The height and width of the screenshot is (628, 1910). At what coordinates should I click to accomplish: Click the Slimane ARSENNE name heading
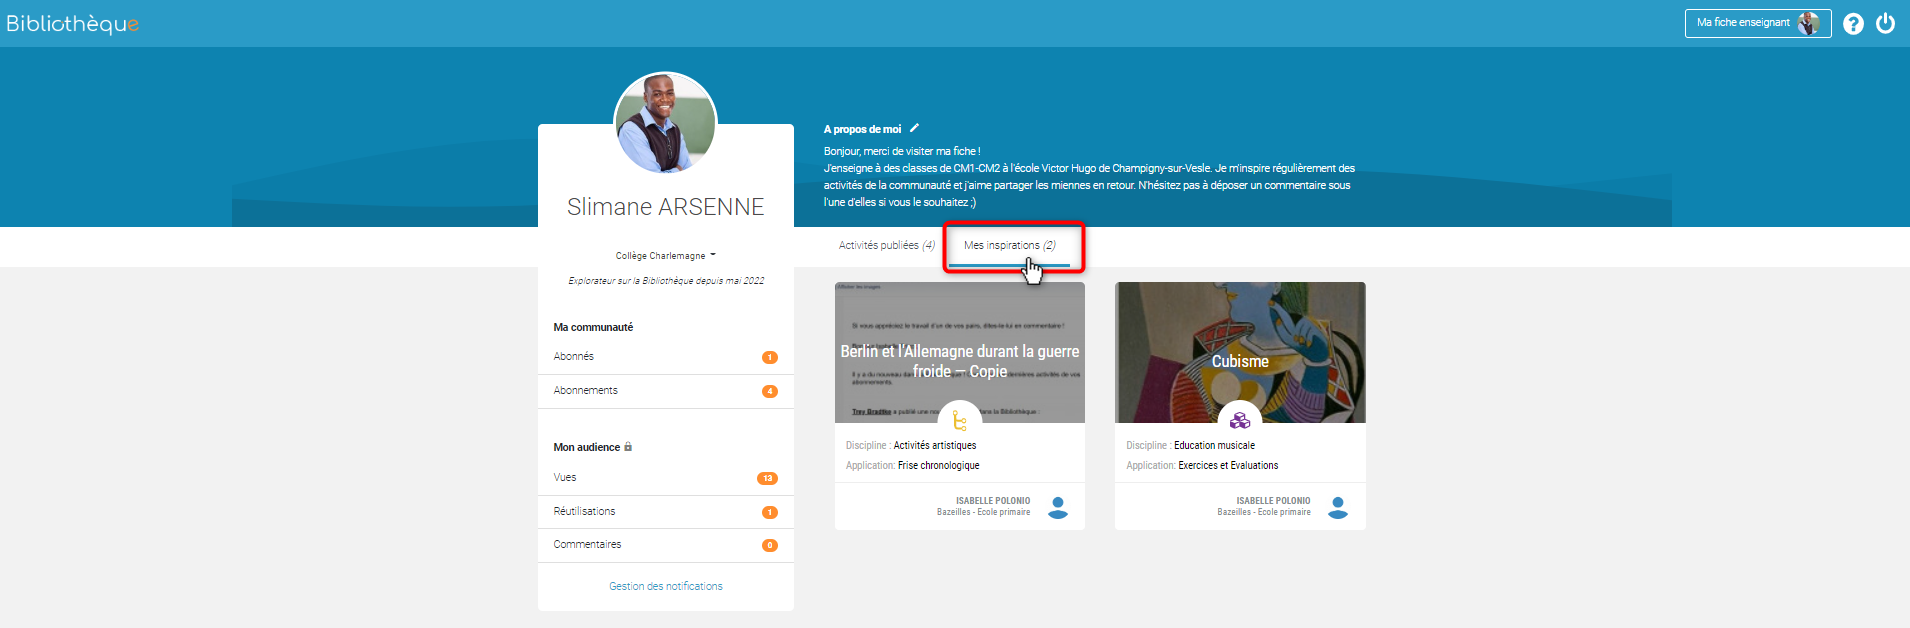[666, 207]
